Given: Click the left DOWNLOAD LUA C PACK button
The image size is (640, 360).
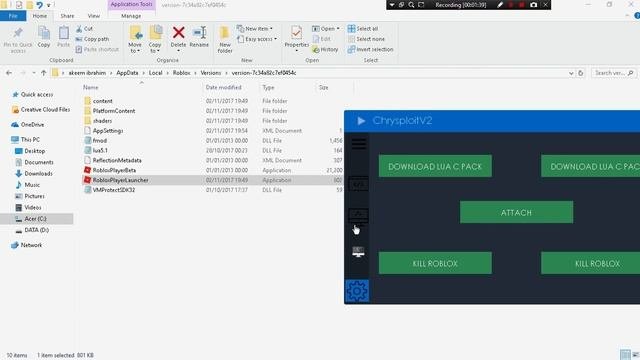Looking at the screenshot, I should pyautogui.click(x=435, y=166).
